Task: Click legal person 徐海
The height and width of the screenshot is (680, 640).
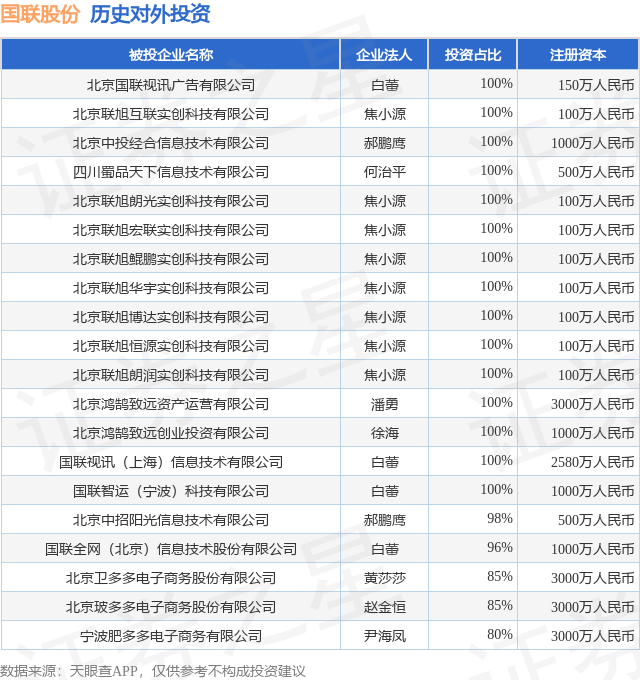Action: (x=385, y=433)
